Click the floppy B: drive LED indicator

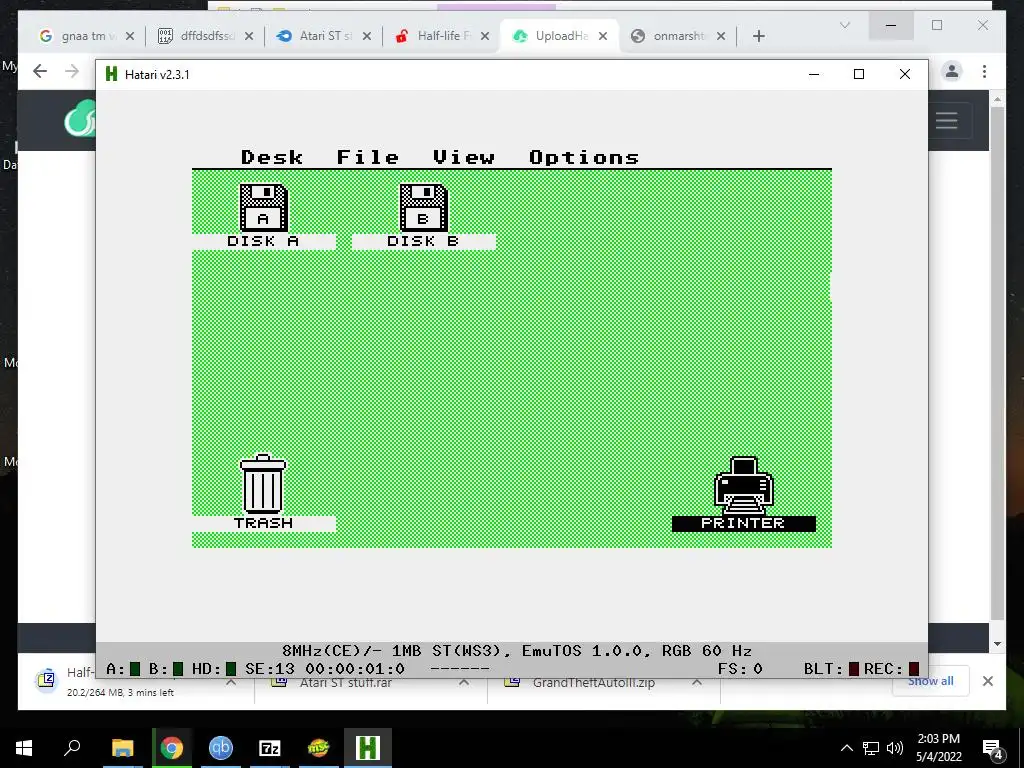(178, 669)
